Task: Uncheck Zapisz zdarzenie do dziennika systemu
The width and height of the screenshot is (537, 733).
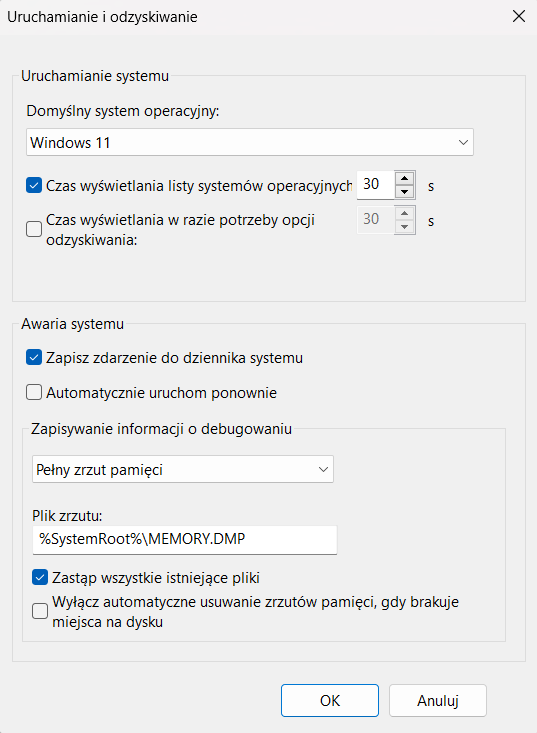Action: 34,358
